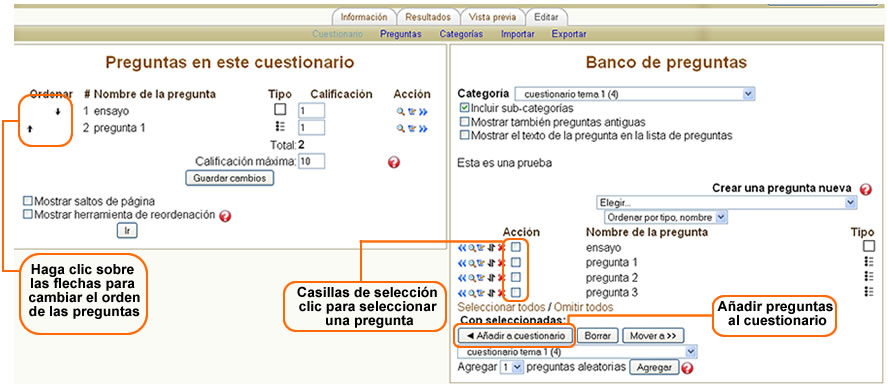Preview pregunta 2 in the question bank
888x384 pixels.
471,278
